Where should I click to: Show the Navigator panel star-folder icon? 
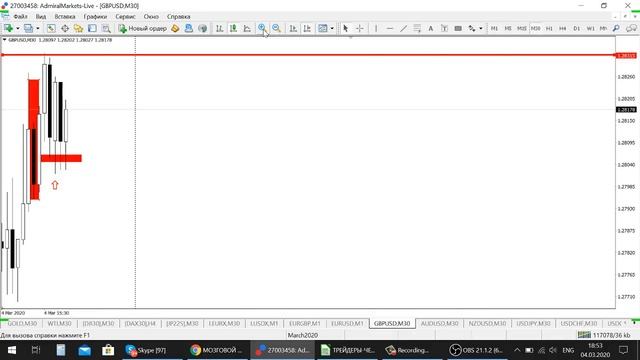click(x=78, y=28)
